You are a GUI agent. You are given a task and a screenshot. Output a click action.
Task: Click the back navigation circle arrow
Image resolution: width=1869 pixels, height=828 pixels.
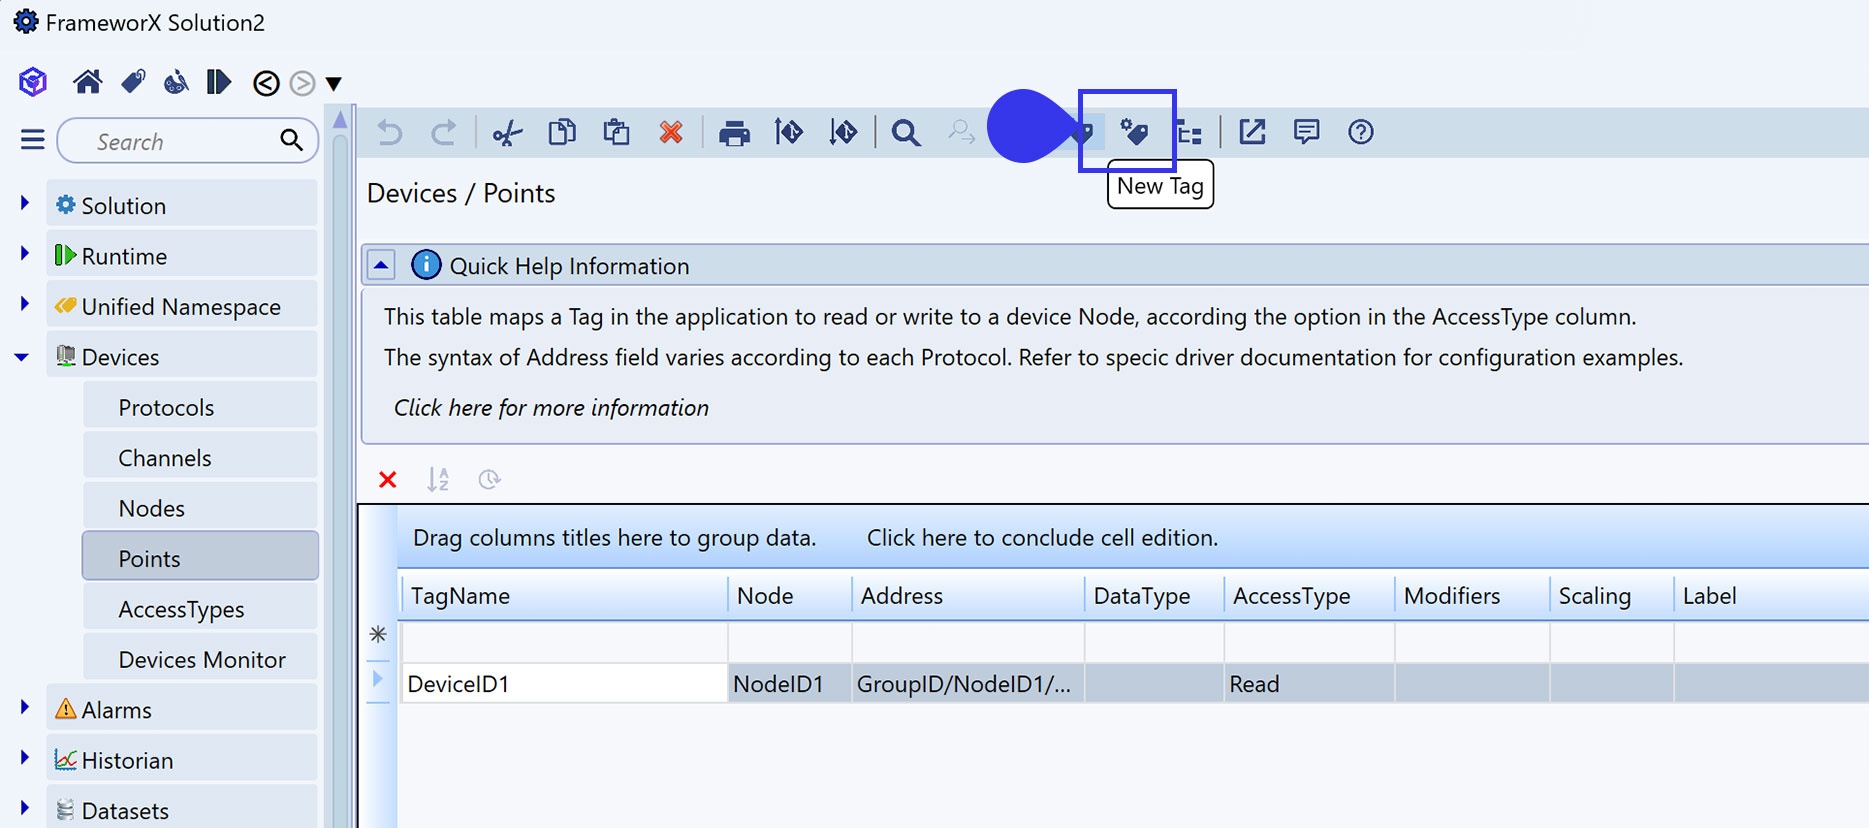coord(266,83)
